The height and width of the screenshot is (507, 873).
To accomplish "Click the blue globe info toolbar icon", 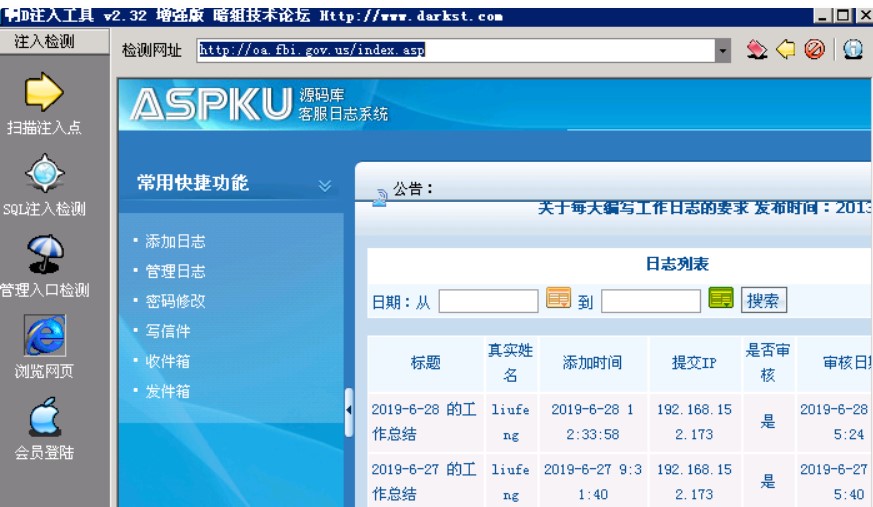I will (852, 50).
